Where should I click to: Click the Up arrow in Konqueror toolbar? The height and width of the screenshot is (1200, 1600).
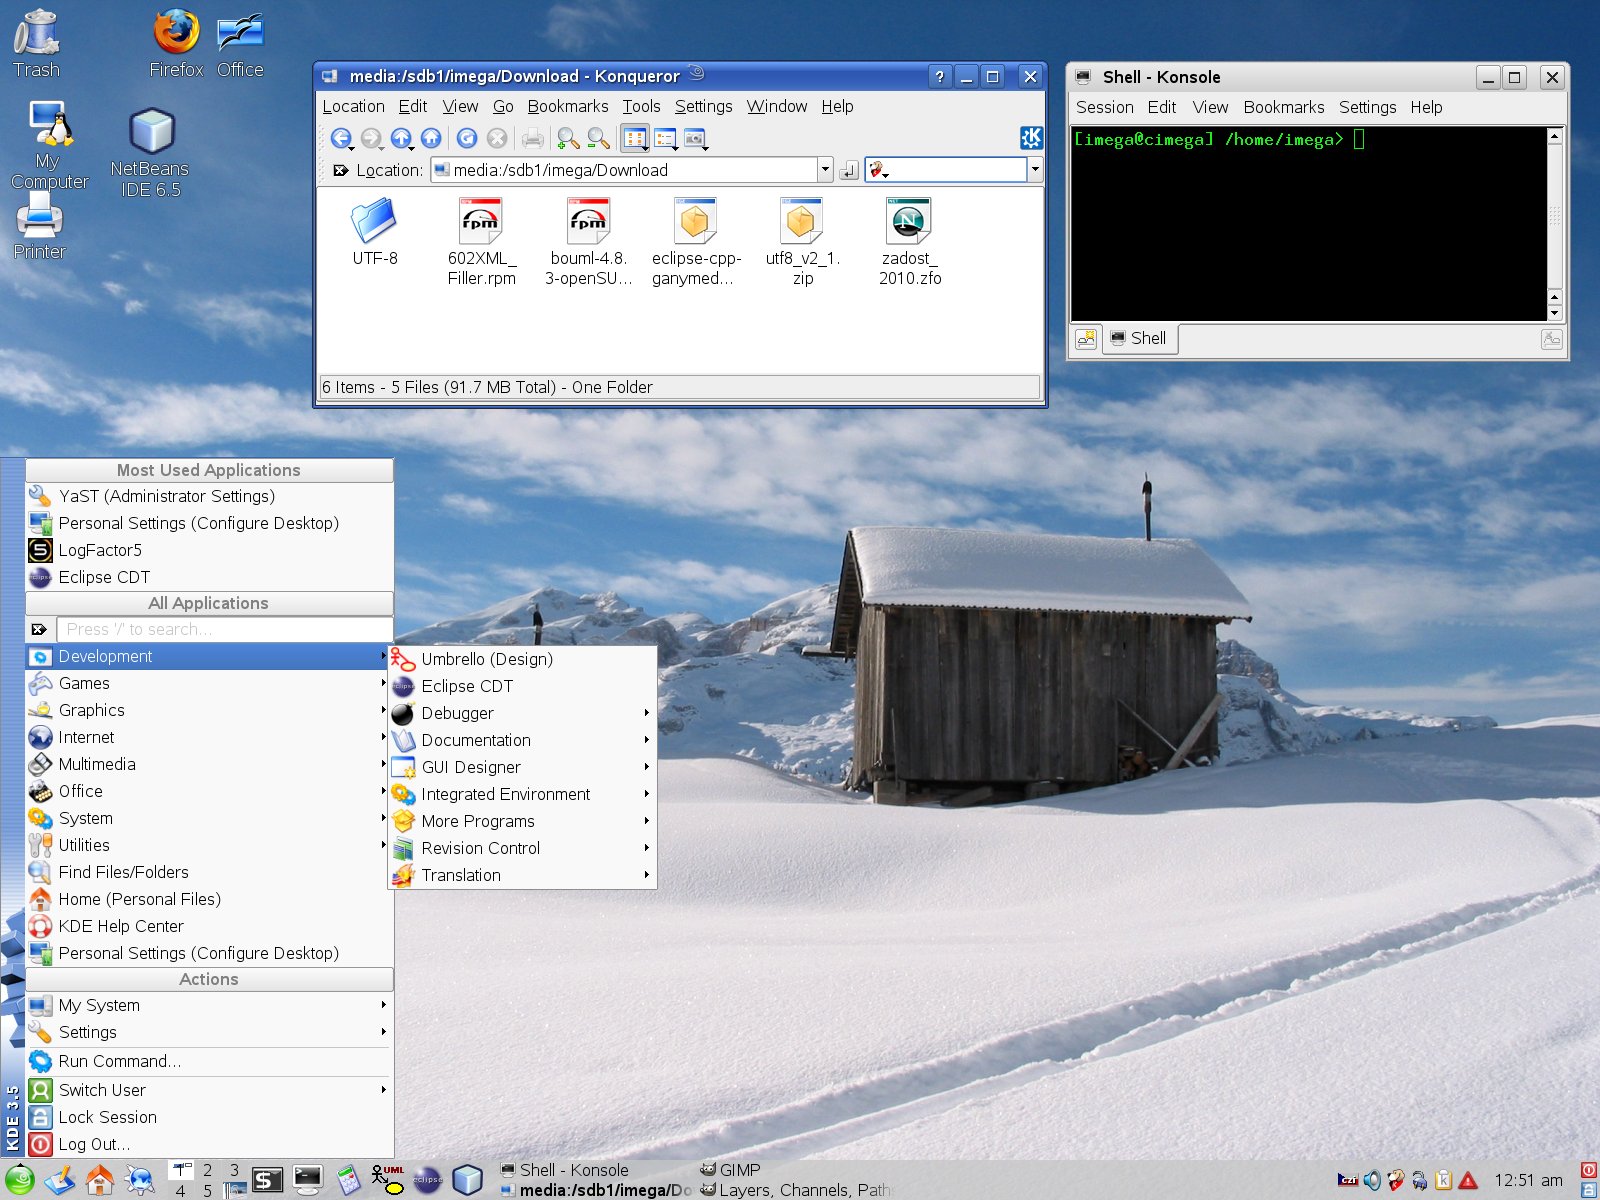coord(401,139)
